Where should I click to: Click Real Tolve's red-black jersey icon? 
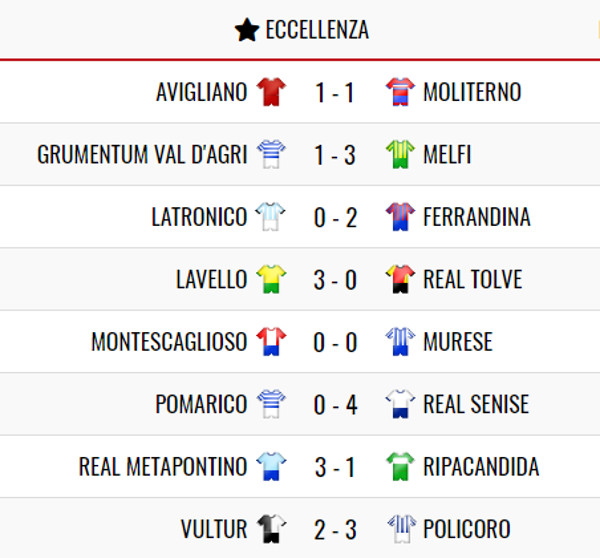pyautogui.click(x=400, y=279)
